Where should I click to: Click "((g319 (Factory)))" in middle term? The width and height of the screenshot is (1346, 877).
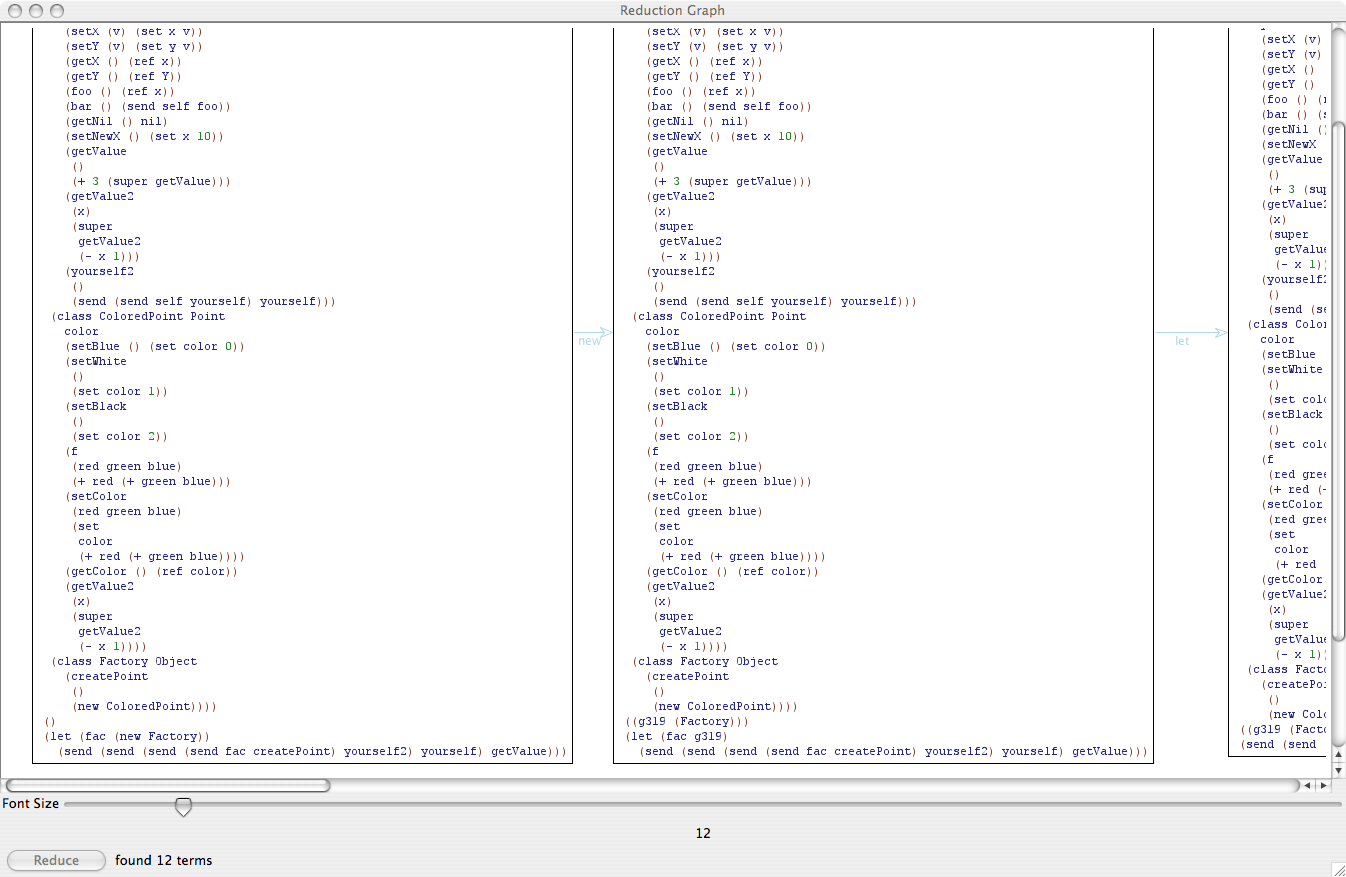pos(687,721)
